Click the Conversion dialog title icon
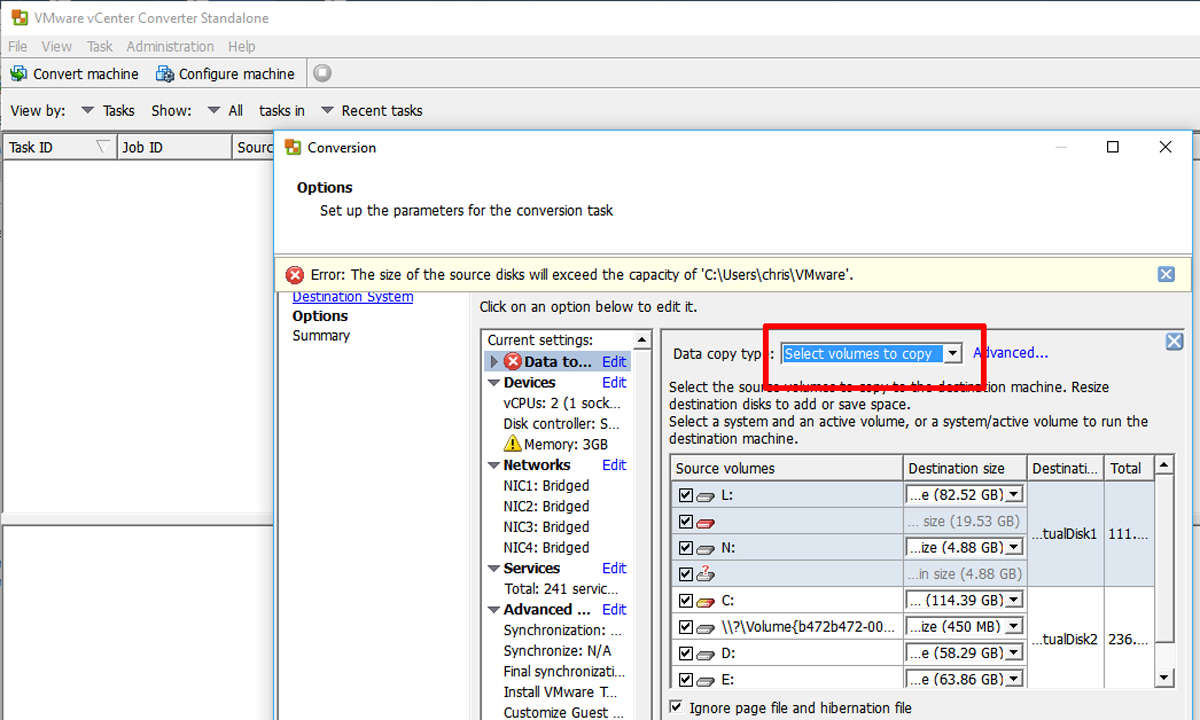Screen dimensions: 1200x720 [x=293, y=147]
